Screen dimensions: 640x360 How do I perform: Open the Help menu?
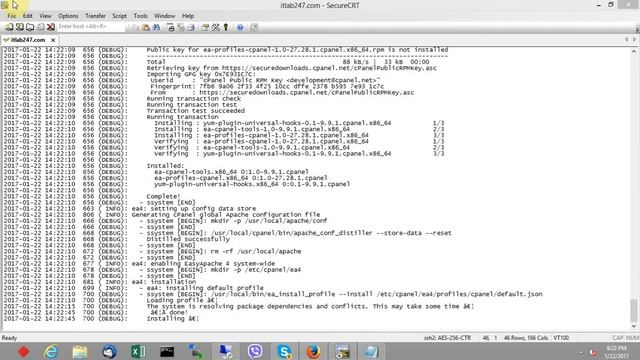point(188,16)
